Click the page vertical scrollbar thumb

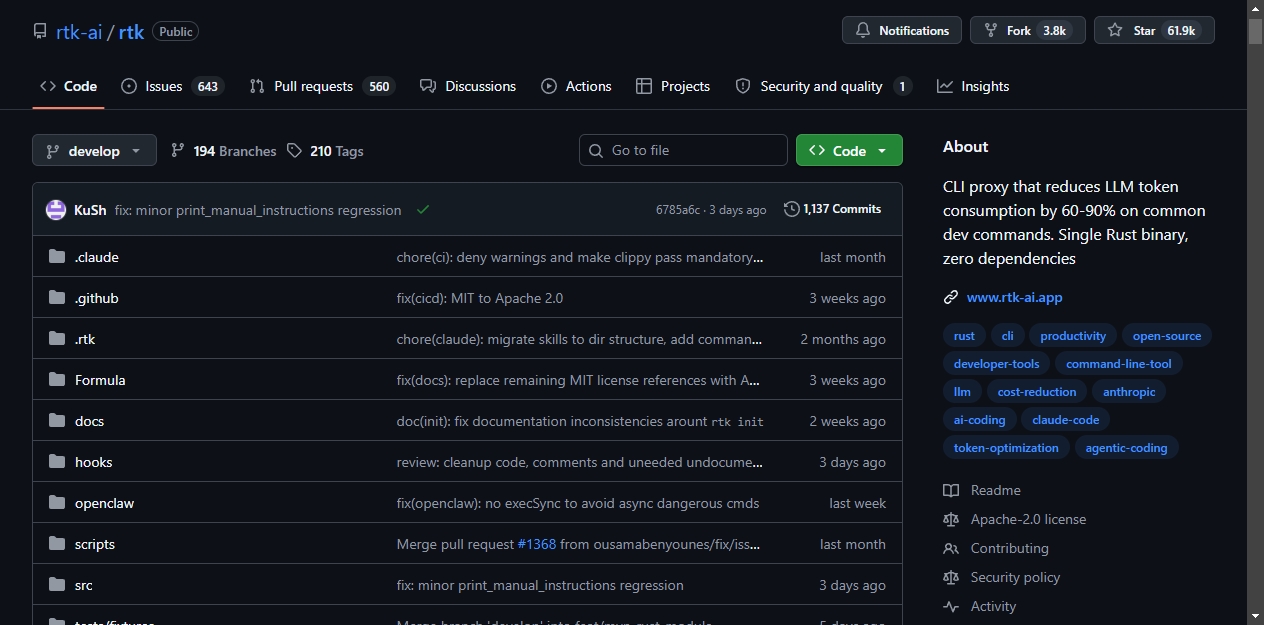[1255, 30]
